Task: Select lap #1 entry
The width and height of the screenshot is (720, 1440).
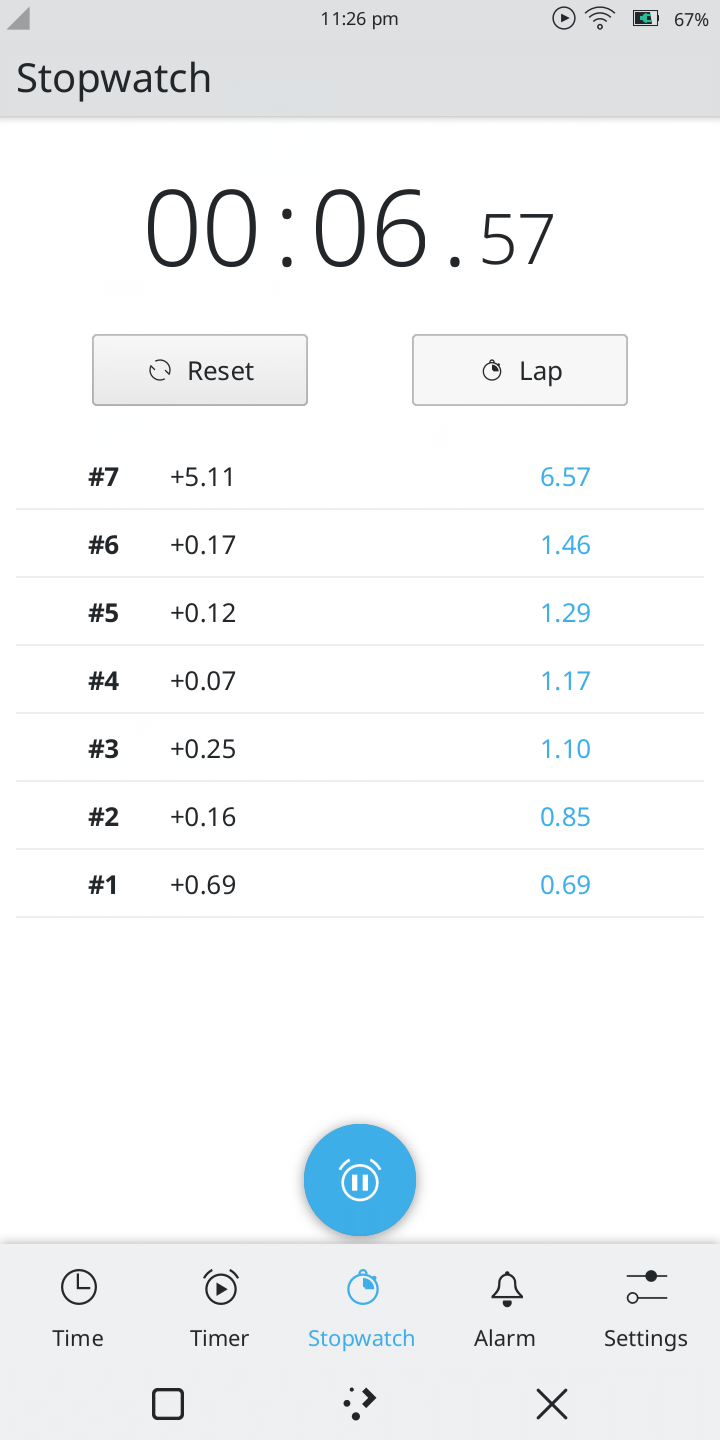Action: point(360,884)
